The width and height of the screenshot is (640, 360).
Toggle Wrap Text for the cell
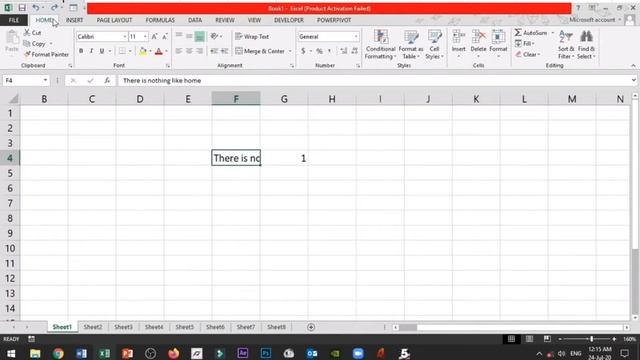point(252,37)
